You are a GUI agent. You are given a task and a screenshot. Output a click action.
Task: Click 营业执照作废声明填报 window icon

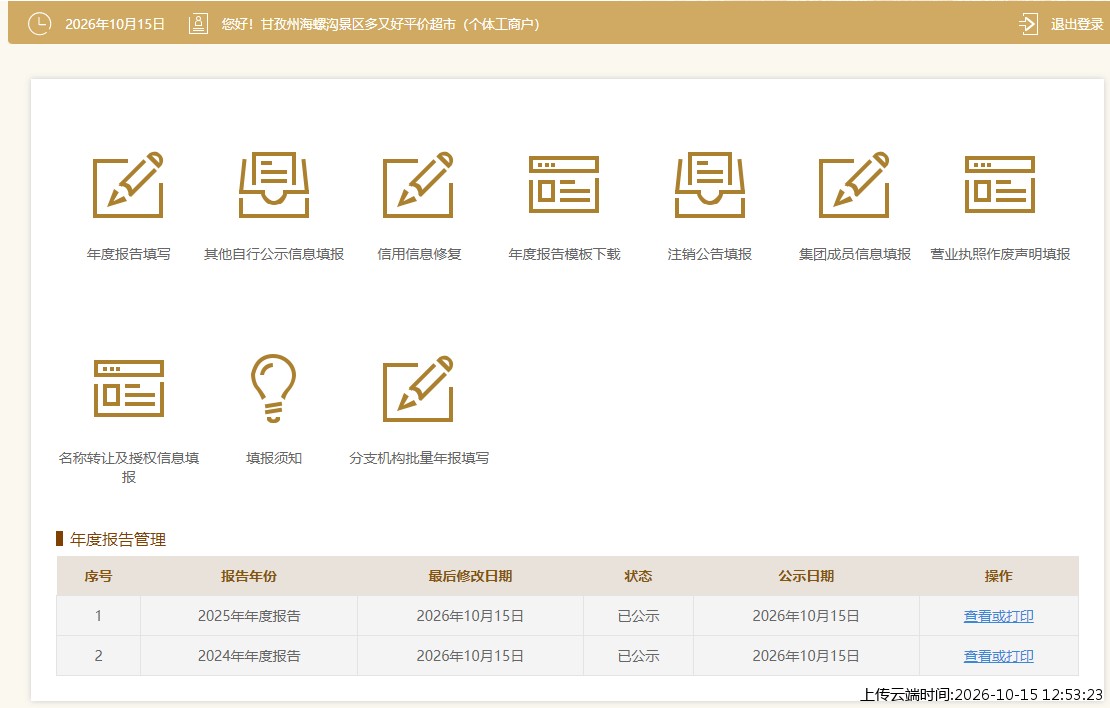click(x=1000, y=184)
